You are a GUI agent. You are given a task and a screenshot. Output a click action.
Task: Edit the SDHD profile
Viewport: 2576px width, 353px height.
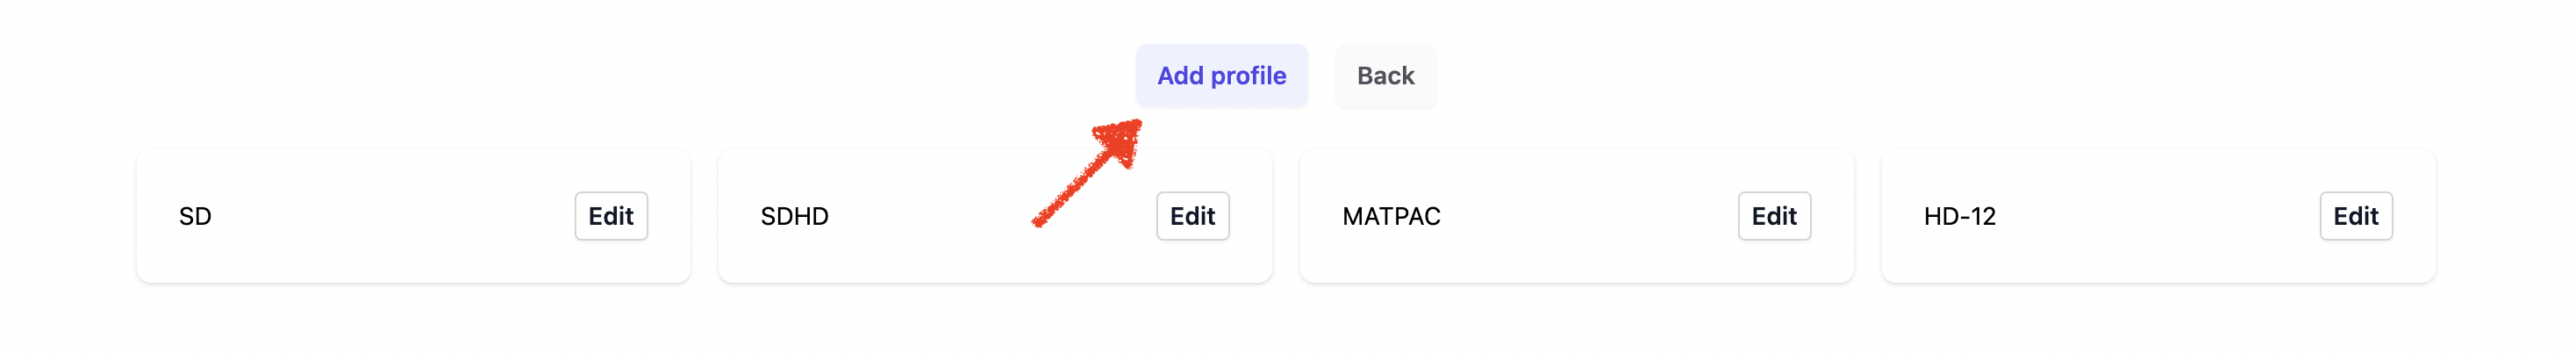pos(1192,216)
